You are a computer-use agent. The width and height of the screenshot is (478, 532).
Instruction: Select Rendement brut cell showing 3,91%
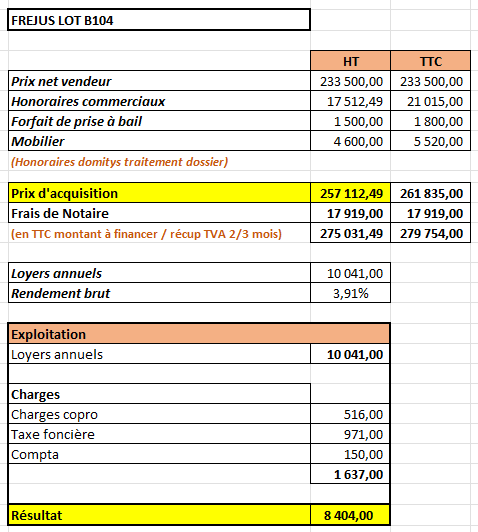point(350,292)
